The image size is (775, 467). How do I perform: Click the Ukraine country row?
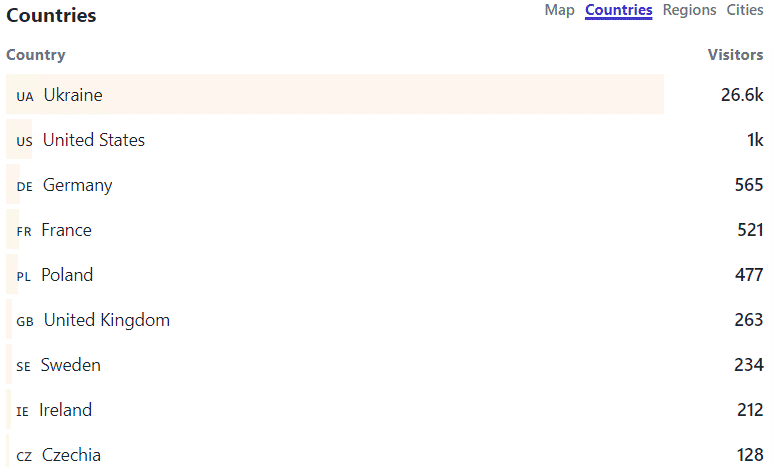pos(385,94)
